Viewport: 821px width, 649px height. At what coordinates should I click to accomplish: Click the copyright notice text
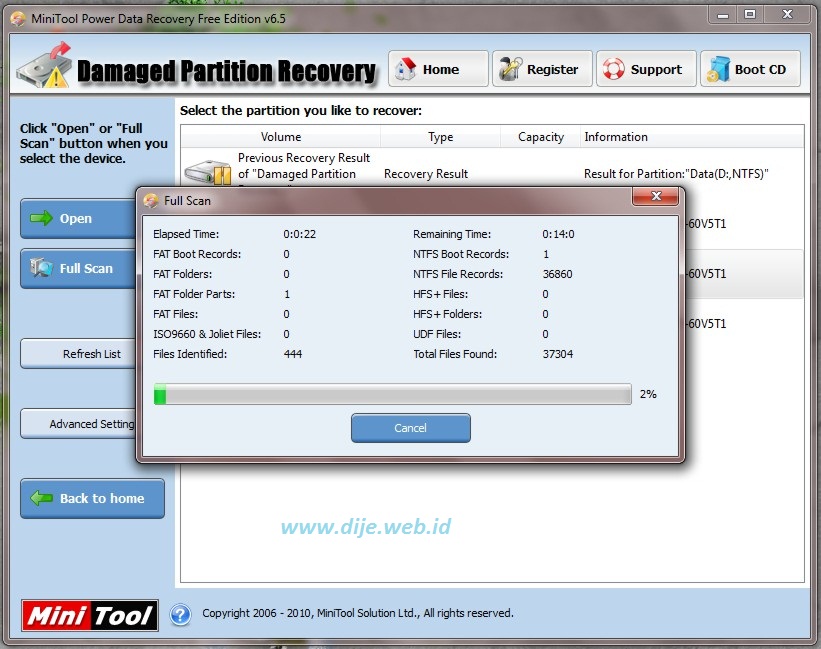point(358,613)
